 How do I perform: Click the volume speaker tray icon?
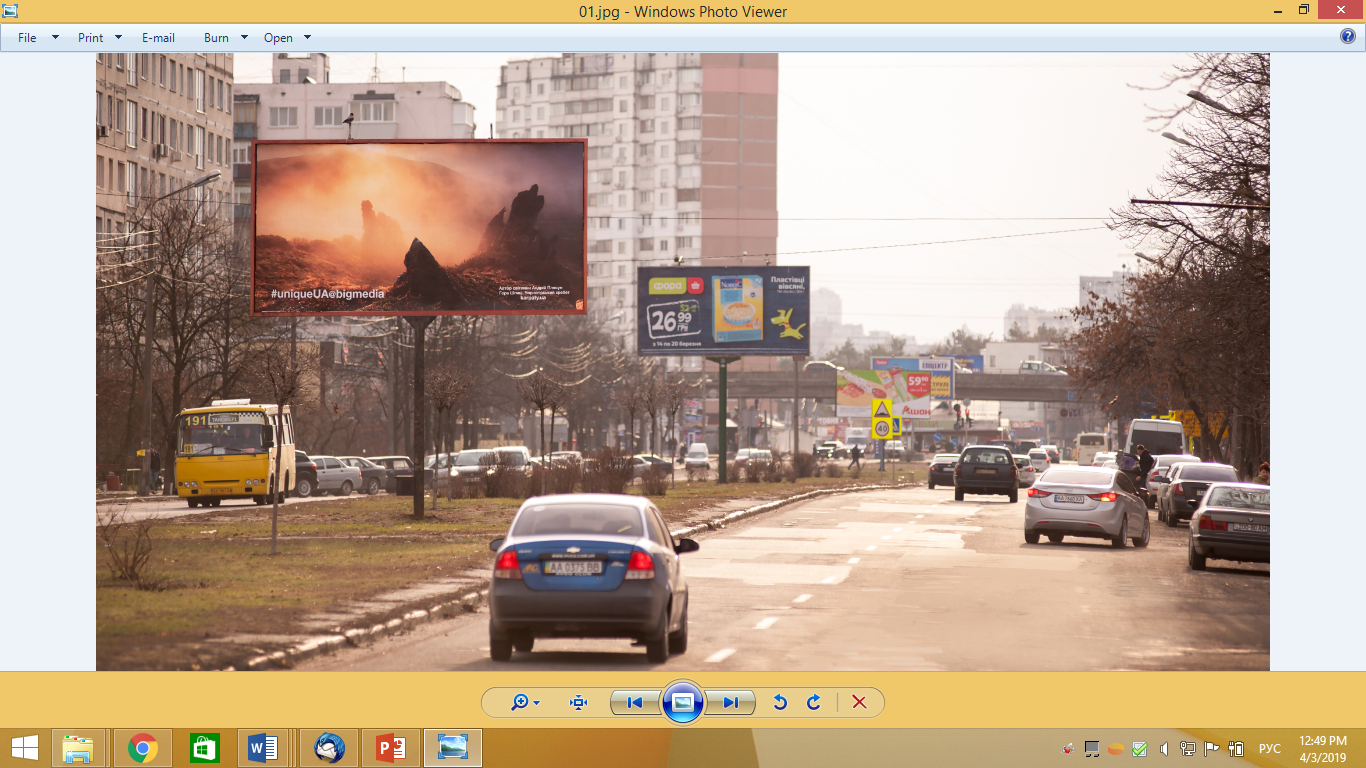1164,748
